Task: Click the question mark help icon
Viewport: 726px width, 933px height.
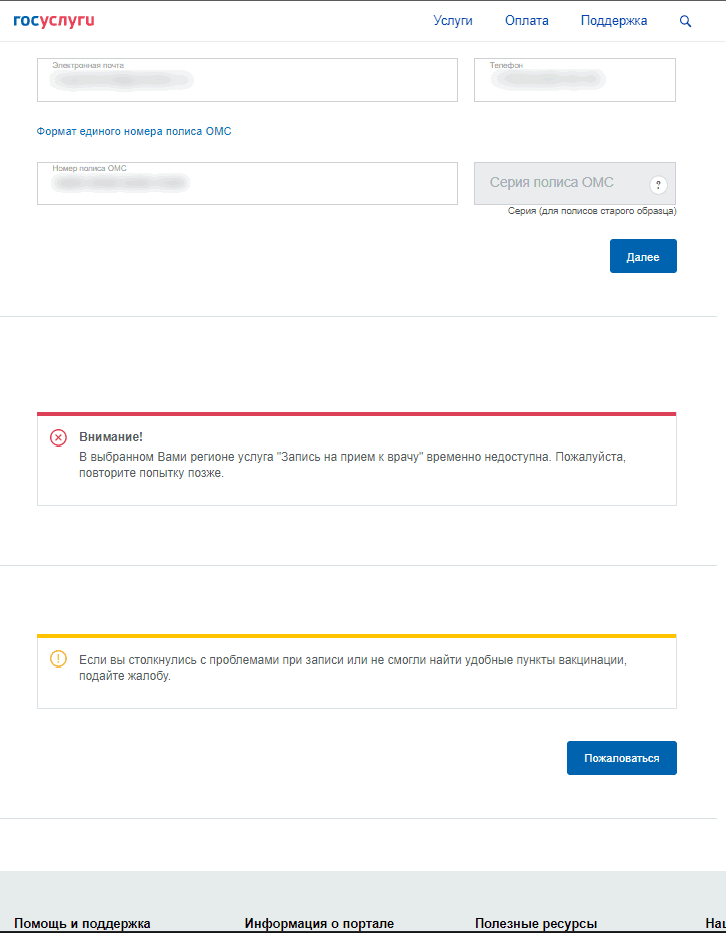Action: (x=658, y=185)
